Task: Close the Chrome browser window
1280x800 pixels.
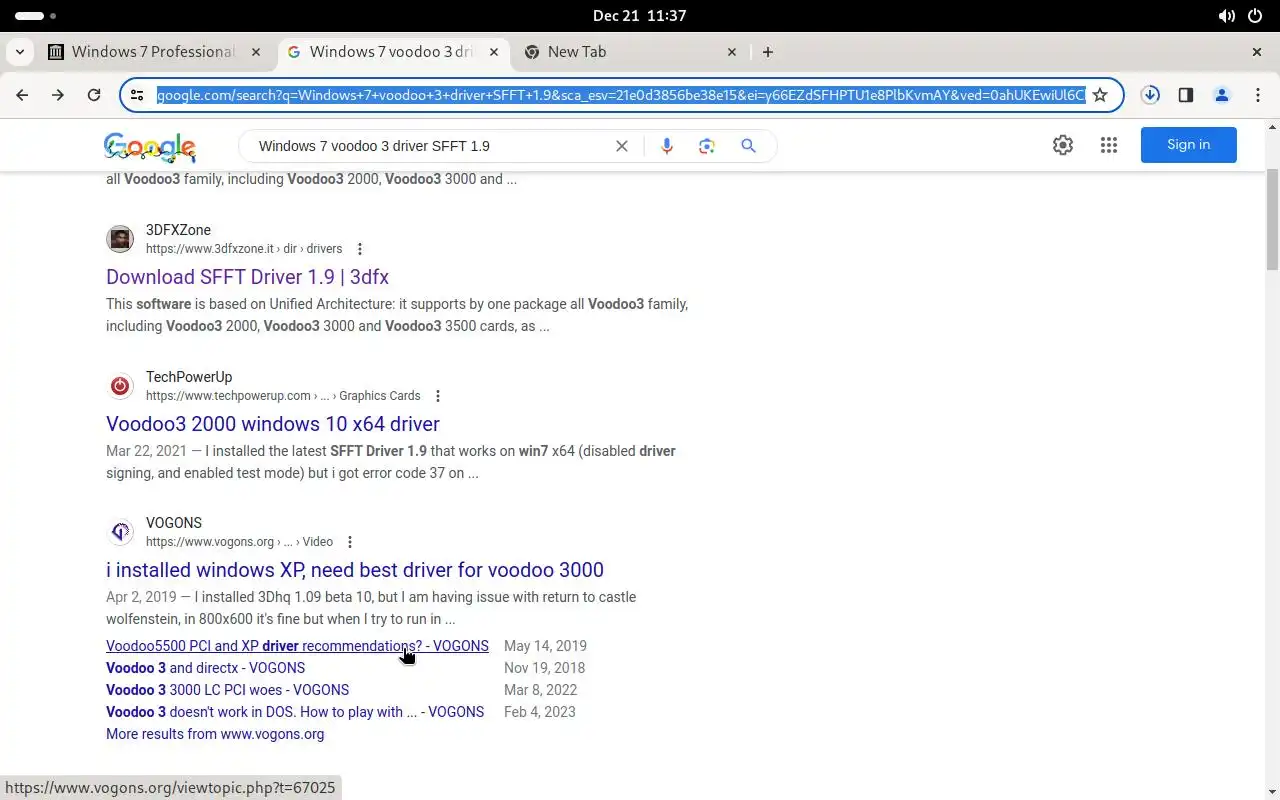Action: point(1257,52)
